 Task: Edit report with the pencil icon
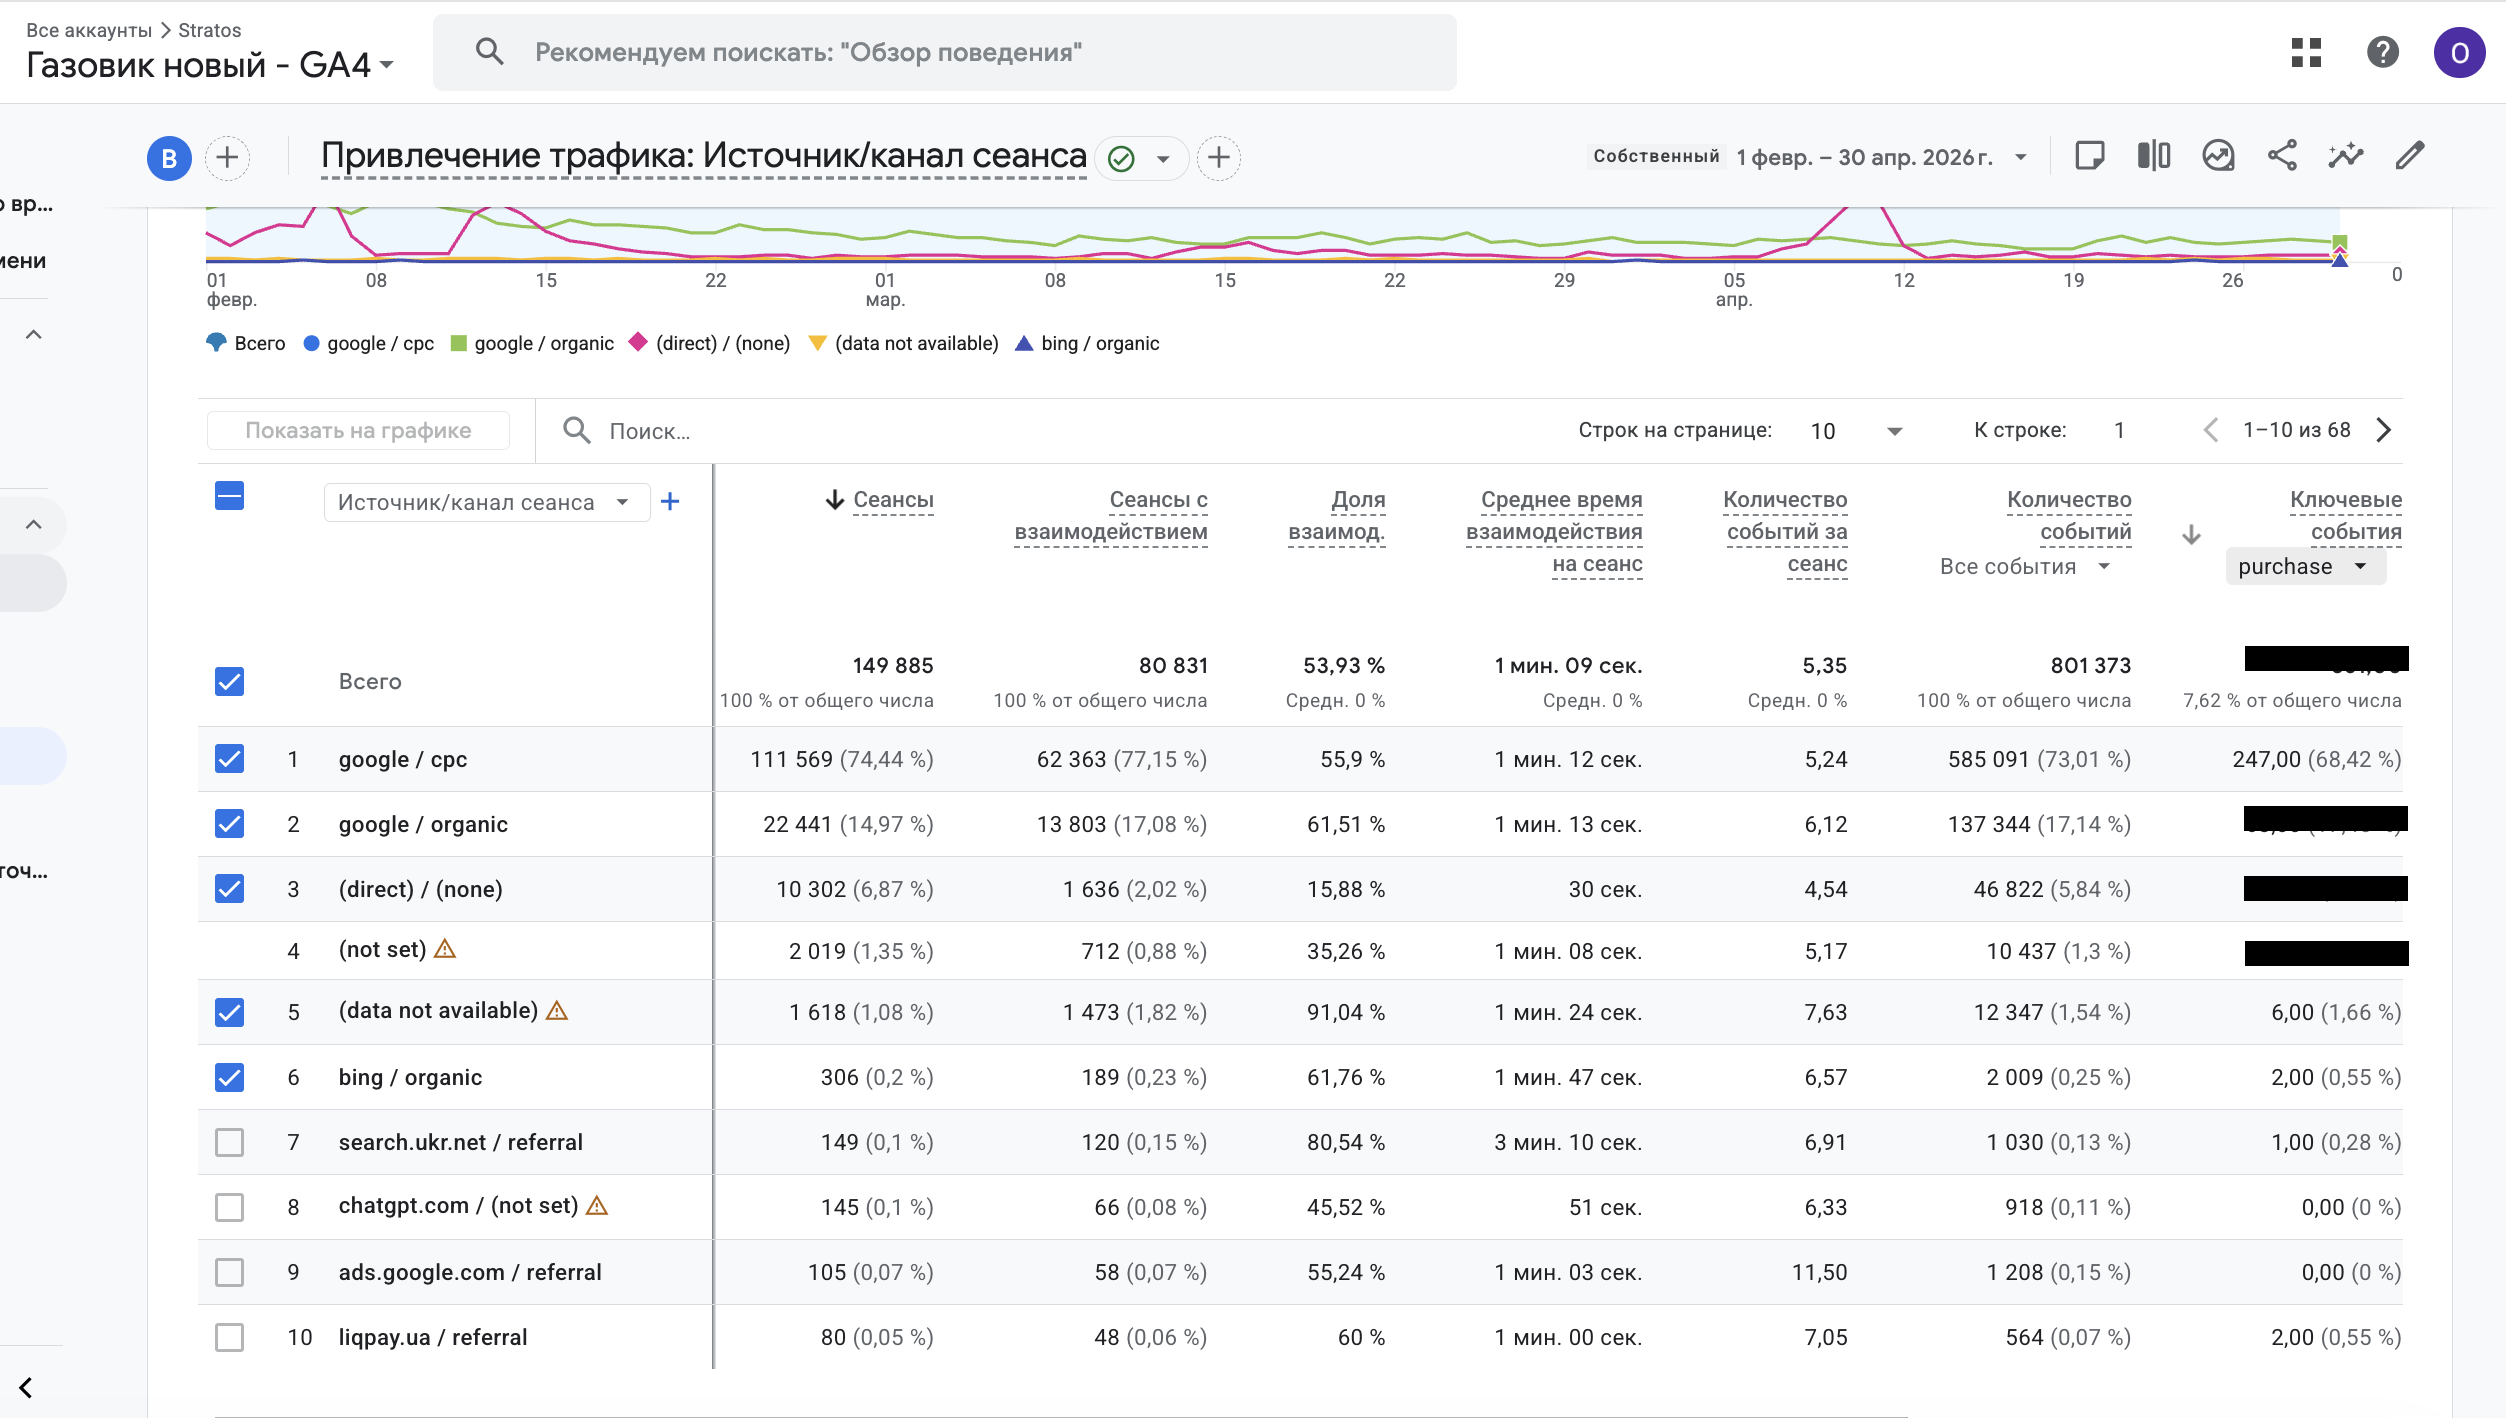point(2410,156)
